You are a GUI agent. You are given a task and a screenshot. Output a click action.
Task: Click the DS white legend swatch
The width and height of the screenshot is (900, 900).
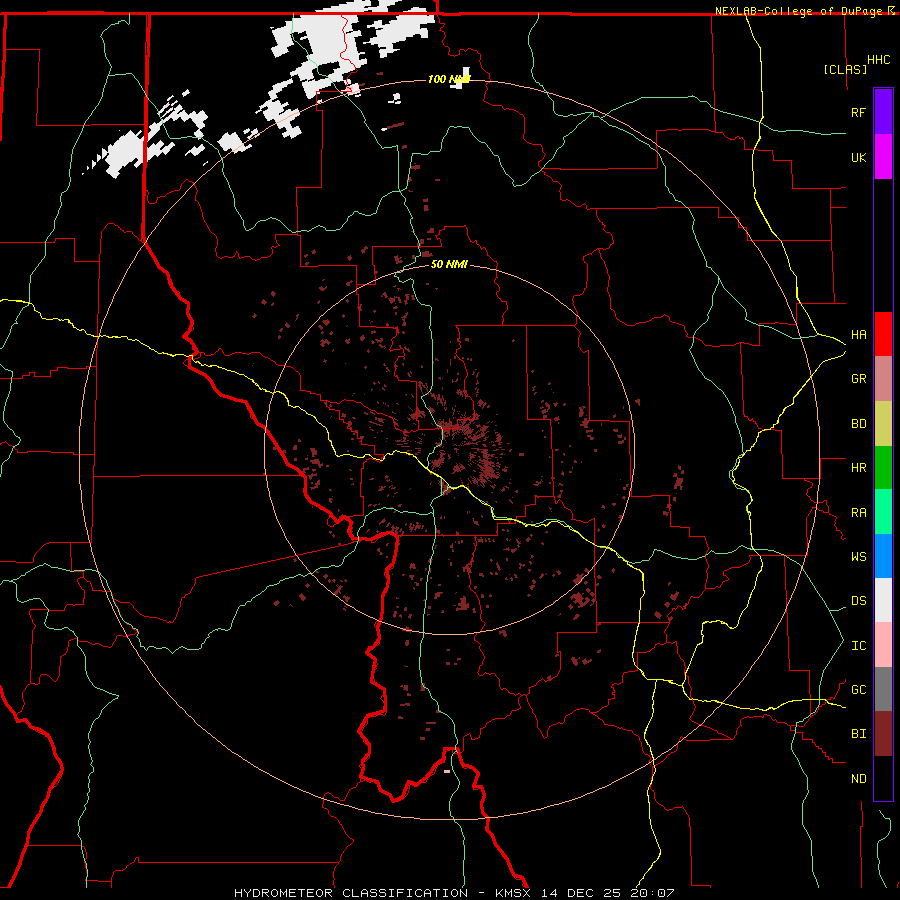883,600
